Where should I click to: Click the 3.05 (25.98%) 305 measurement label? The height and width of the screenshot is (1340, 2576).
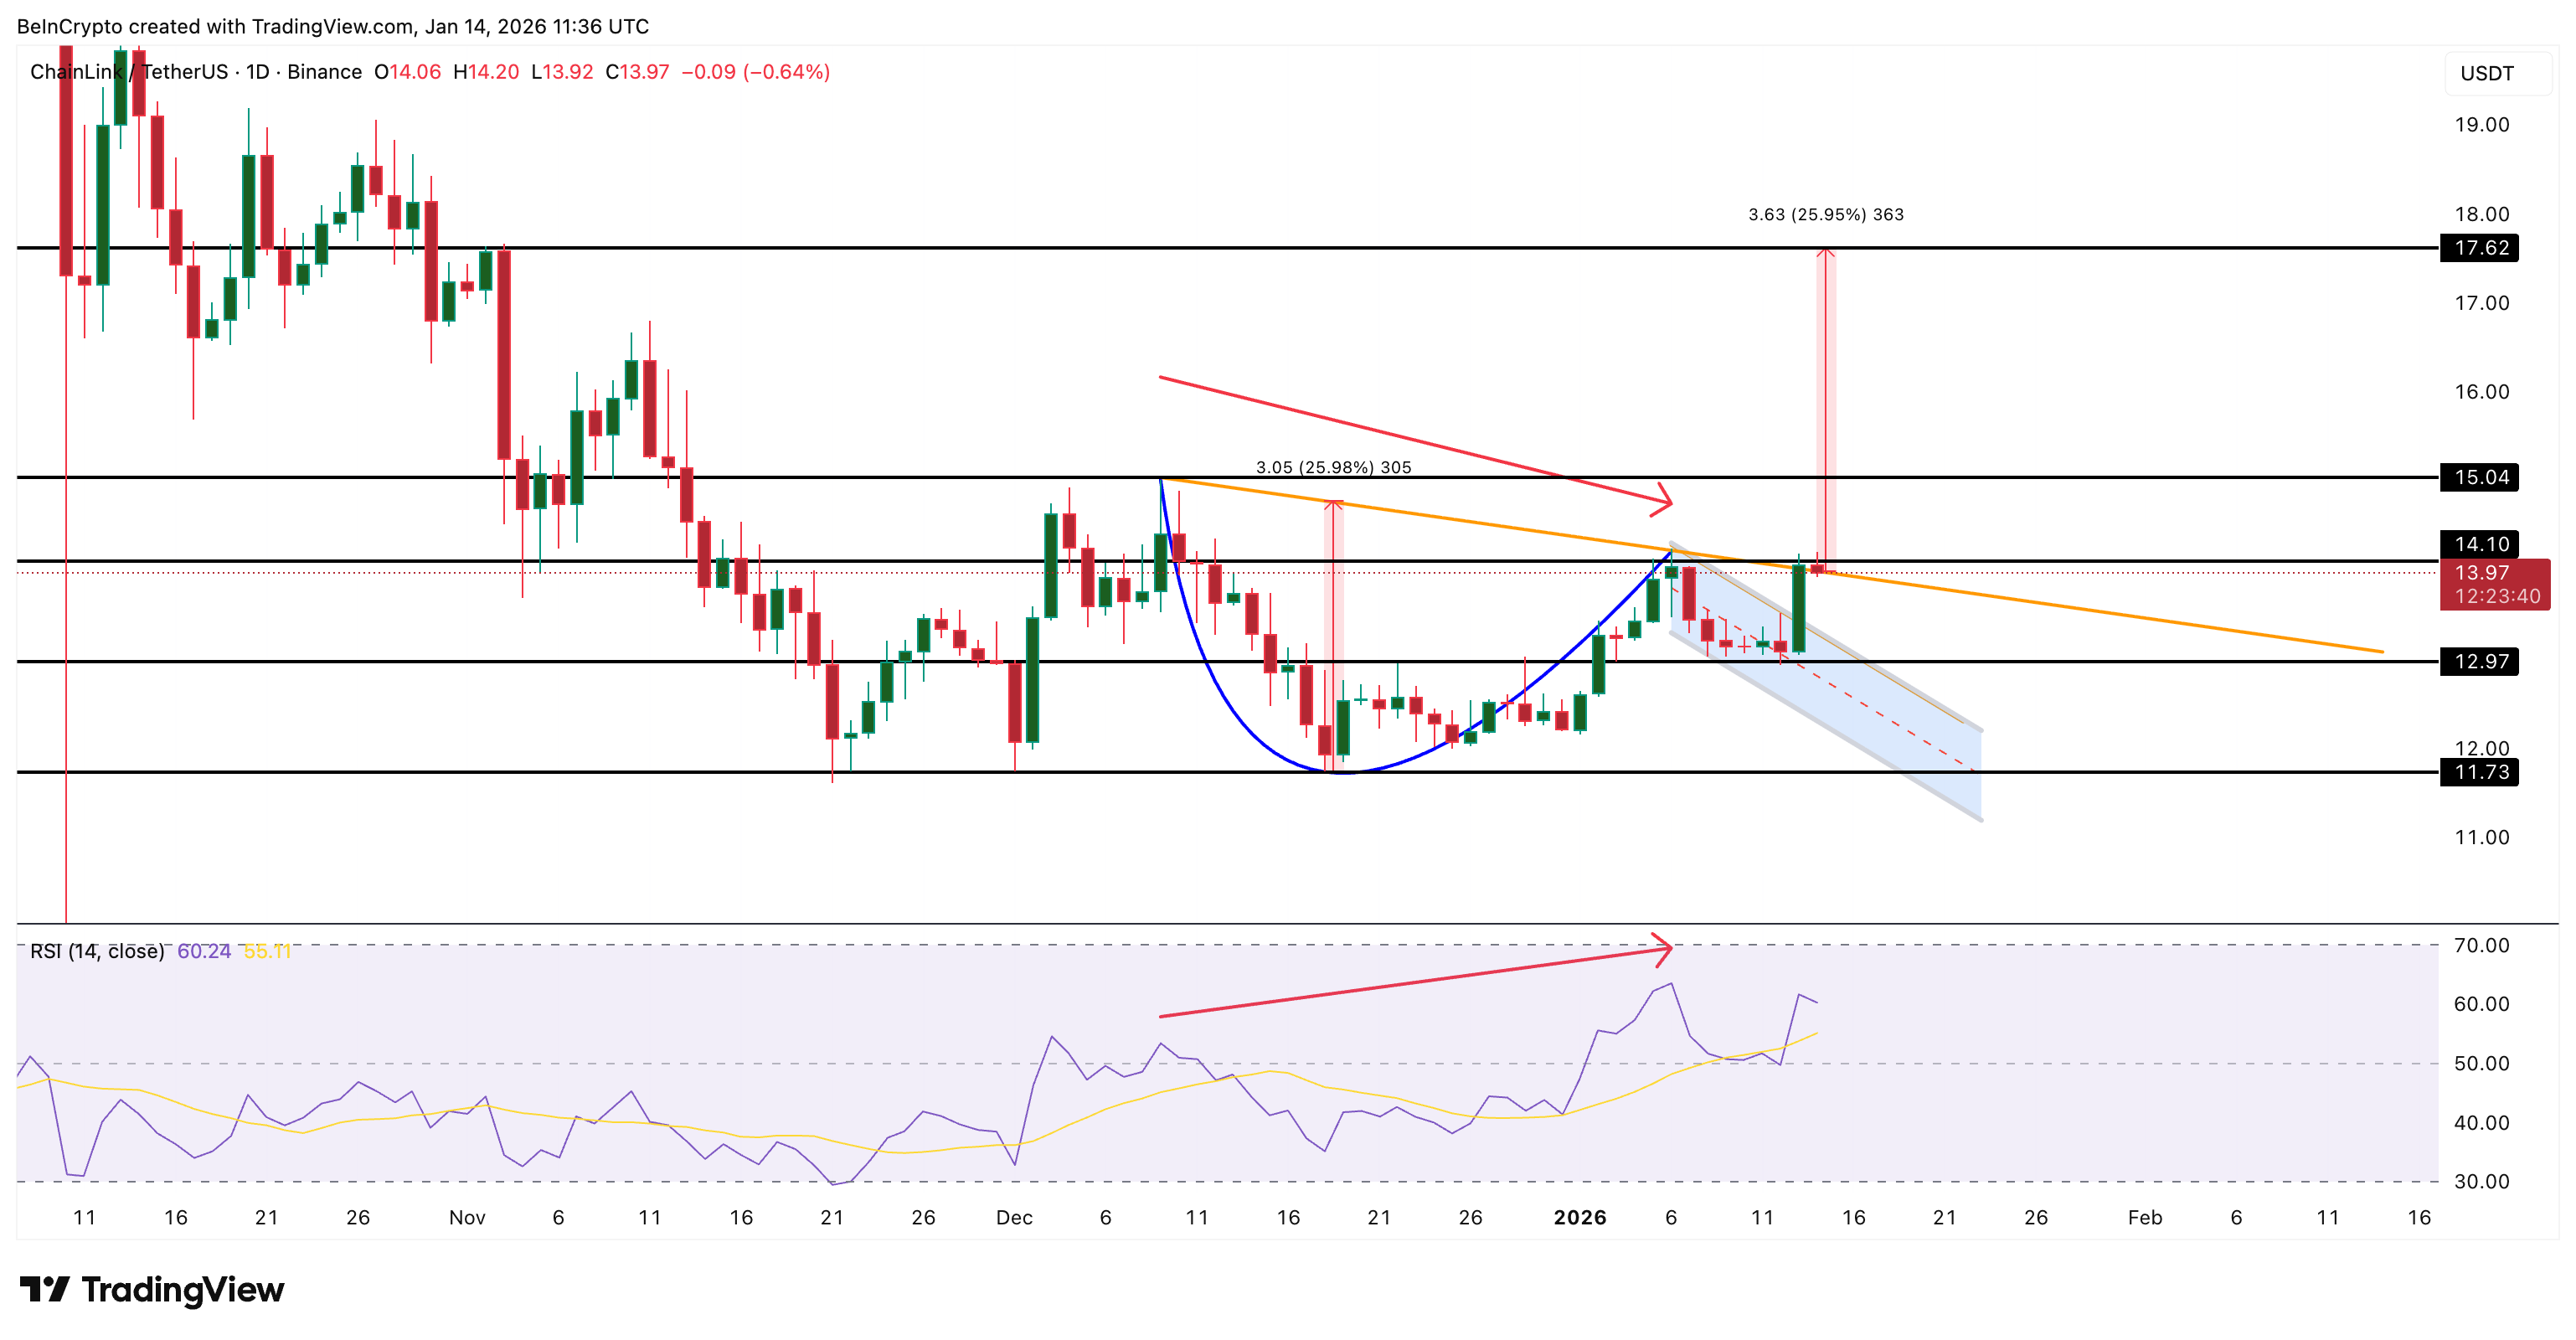tap(1333, 467)
